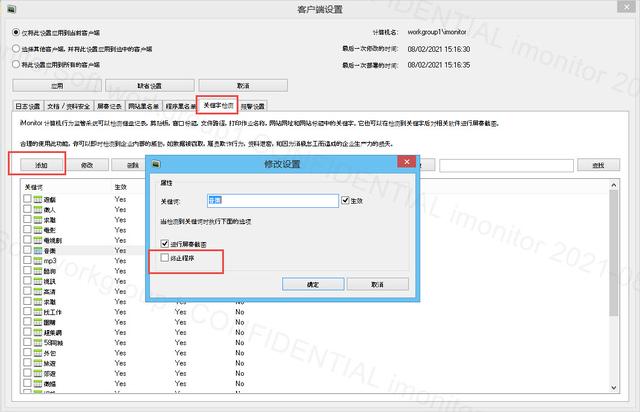Enable the 终止程序 checkbox
Screen dimensions: 640x412
coord(164,258)
